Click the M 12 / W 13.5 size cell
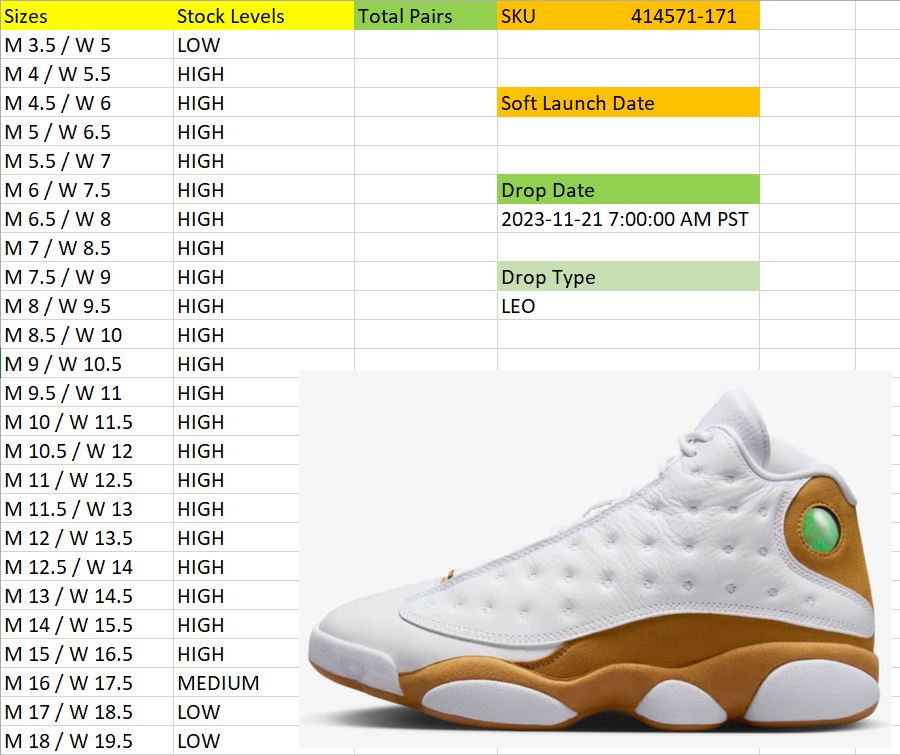The width and height of the screenshot is (900, 755). click(x=87, y=537)
